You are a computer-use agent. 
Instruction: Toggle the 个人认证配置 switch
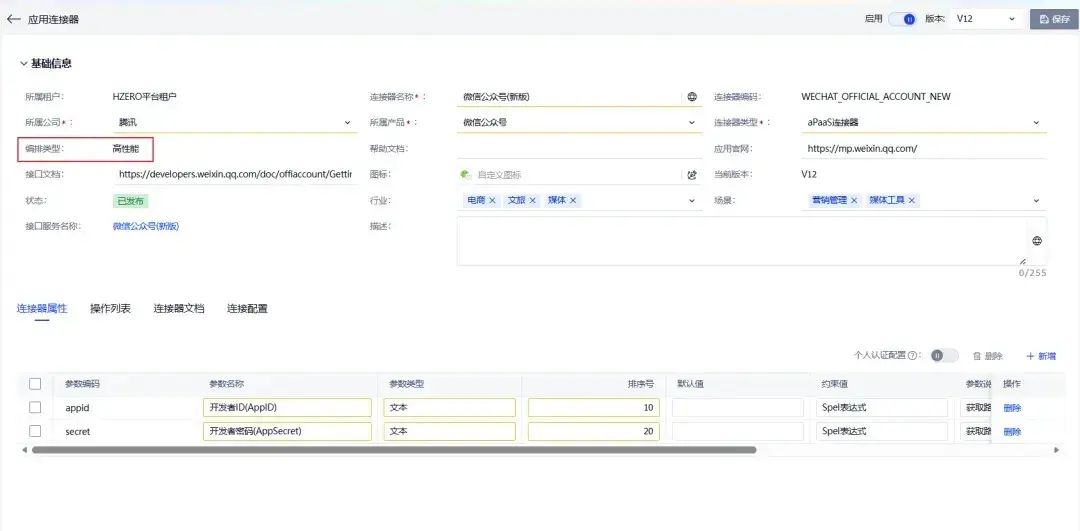coord(944,356)
